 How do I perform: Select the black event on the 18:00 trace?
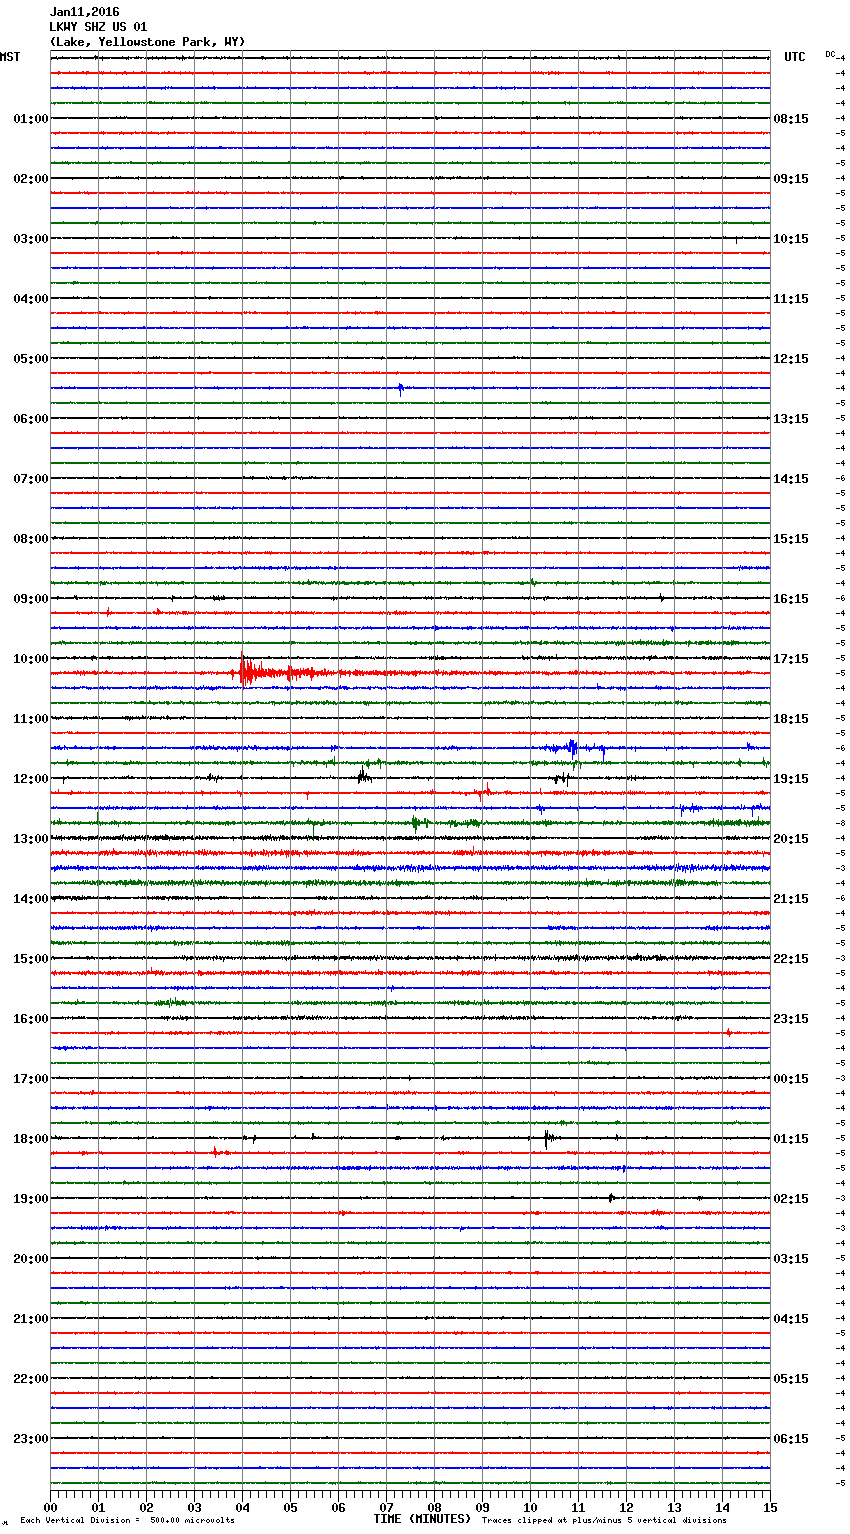547,1137
